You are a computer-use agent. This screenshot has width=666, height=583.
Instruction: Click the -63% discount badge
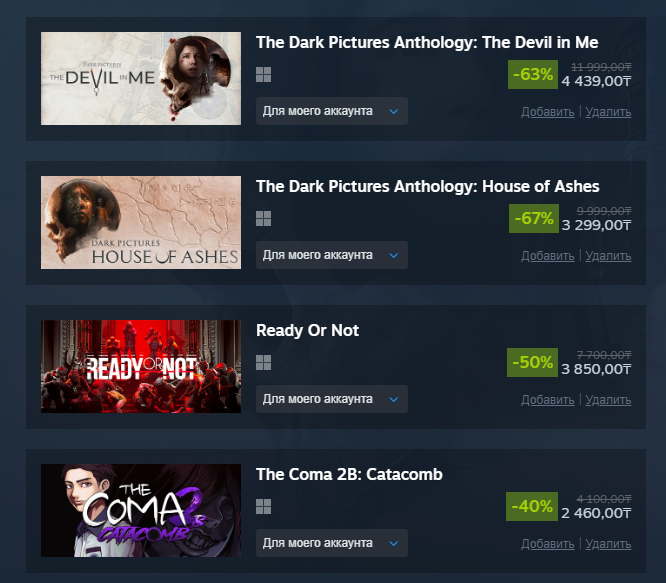(x=533, y=75)
